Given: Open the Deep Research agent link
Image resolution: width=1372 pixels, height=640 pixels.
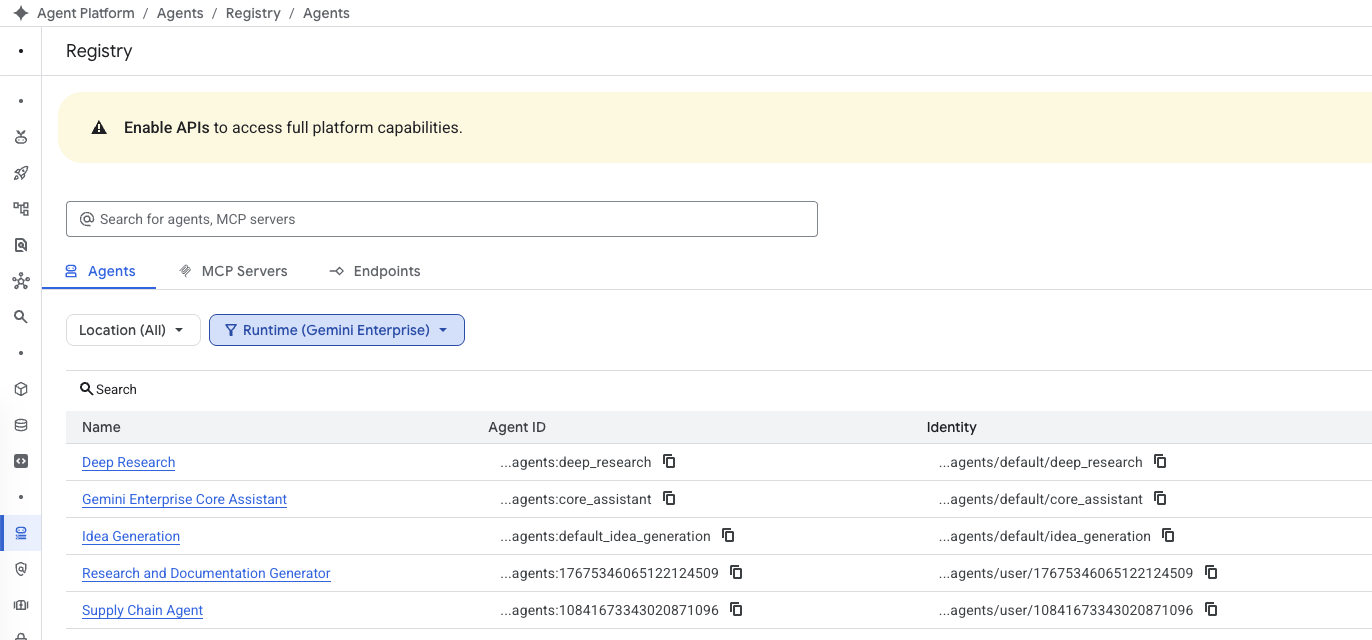Looking at the screenshot, I should pyautogui.click(x=128, y=462).
